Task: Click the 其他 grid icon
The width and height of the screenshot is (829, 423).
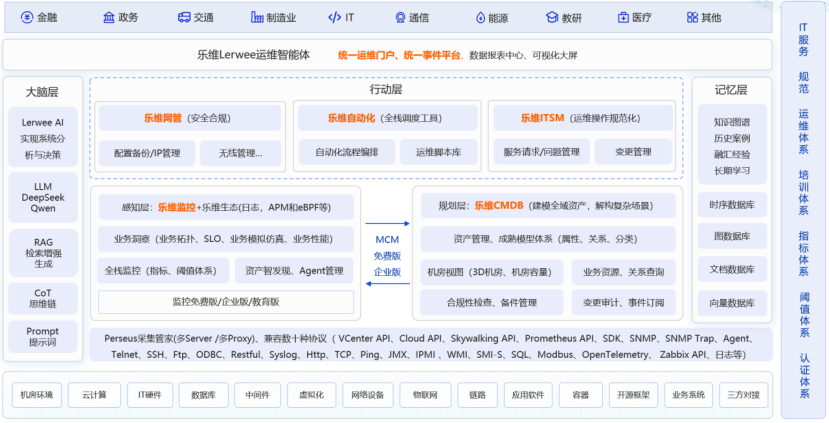Action: [693, 17]
